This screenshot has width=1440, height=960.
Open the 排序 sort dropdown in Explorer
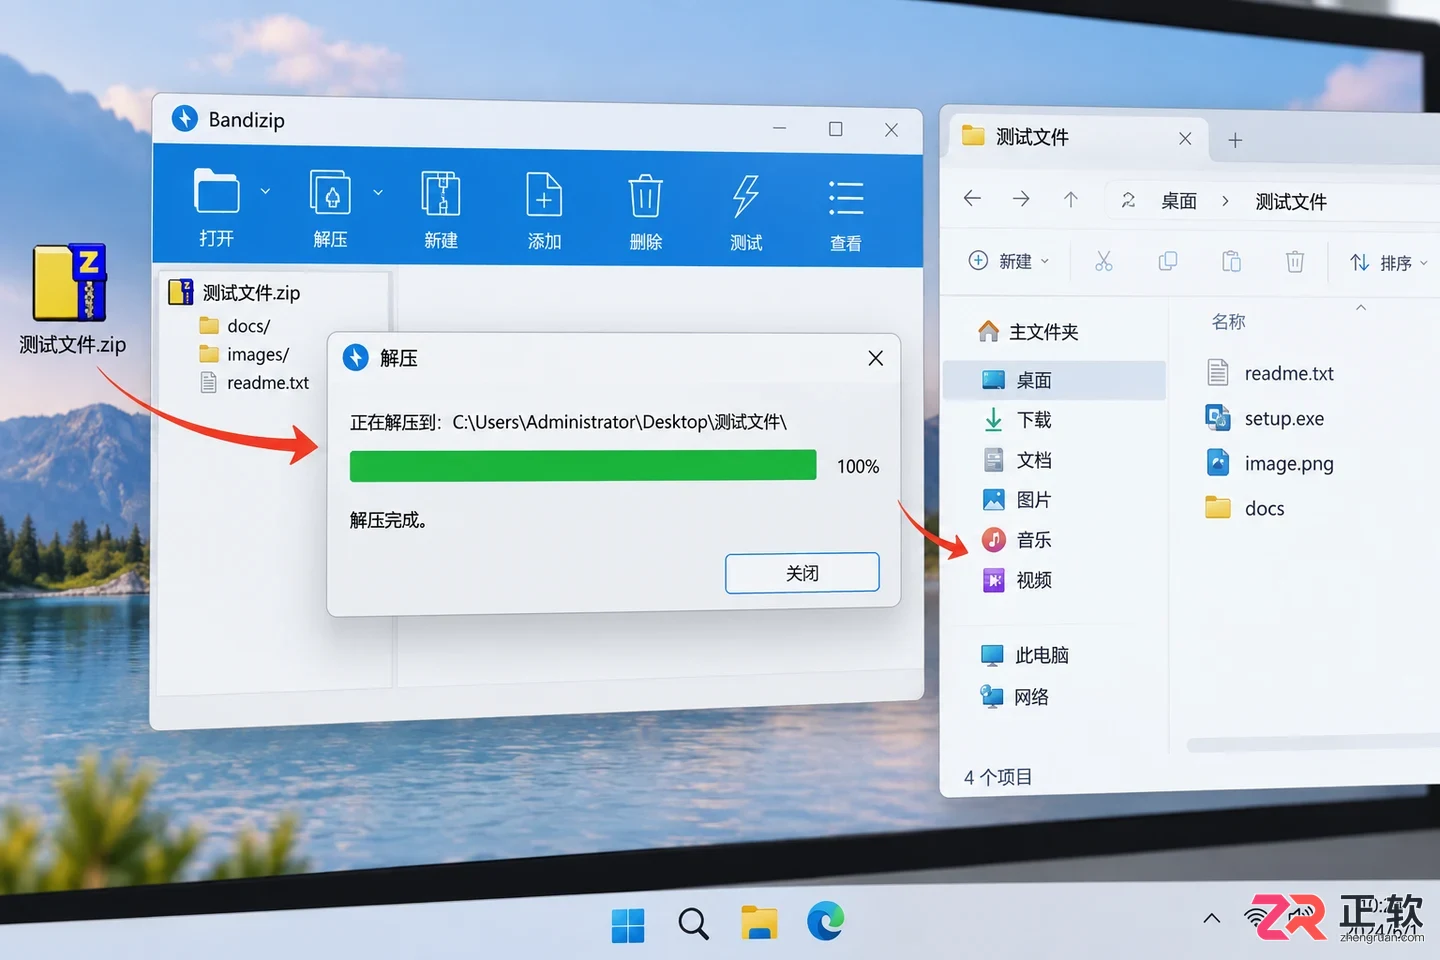point(1388,263)
